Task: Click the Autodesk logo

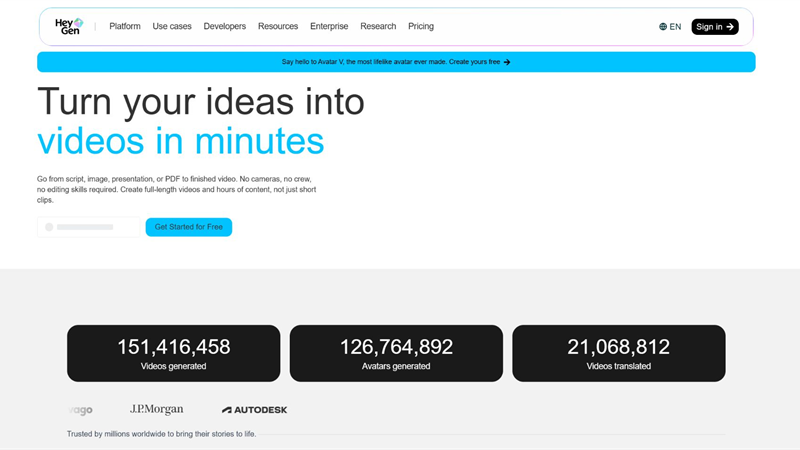Action: (x=255, y=410)
